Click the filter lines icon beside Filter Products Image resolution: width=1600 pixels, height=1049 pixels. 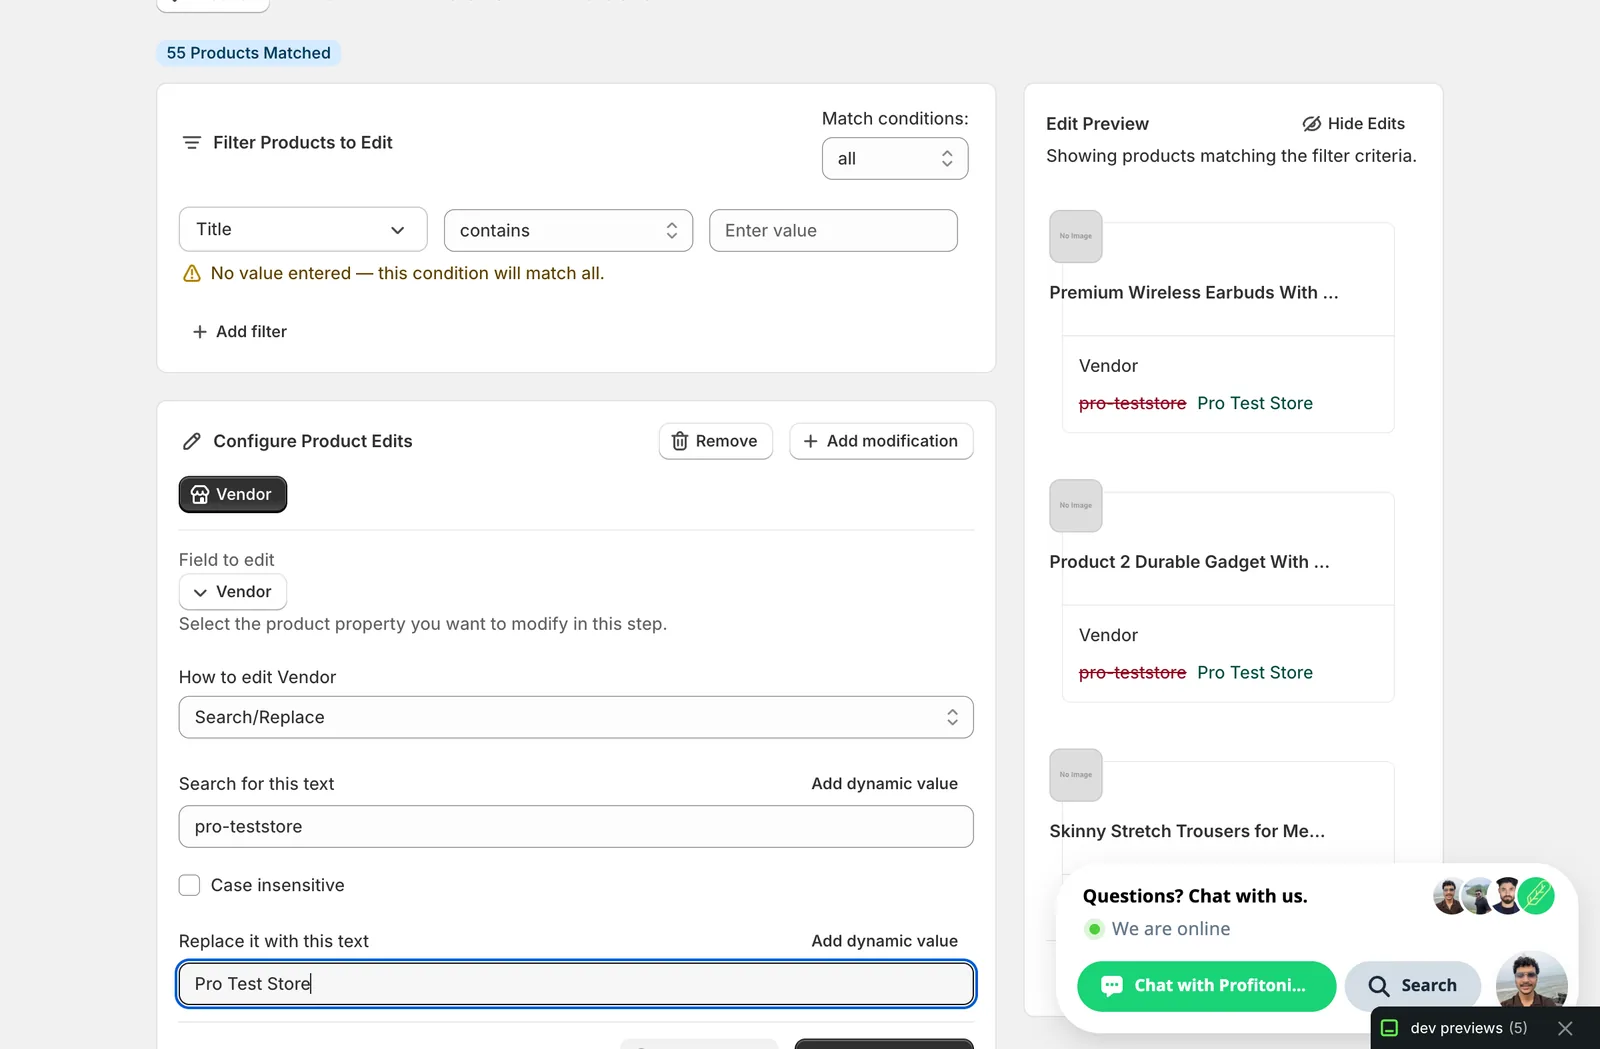tap(192, 143)
